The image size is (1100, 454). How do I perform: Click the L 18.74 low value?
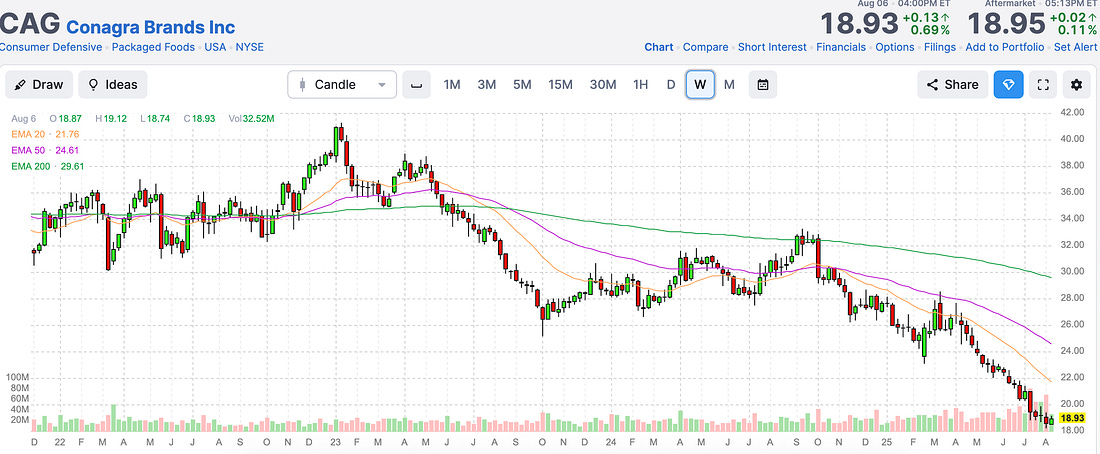[x=154, y=119]
